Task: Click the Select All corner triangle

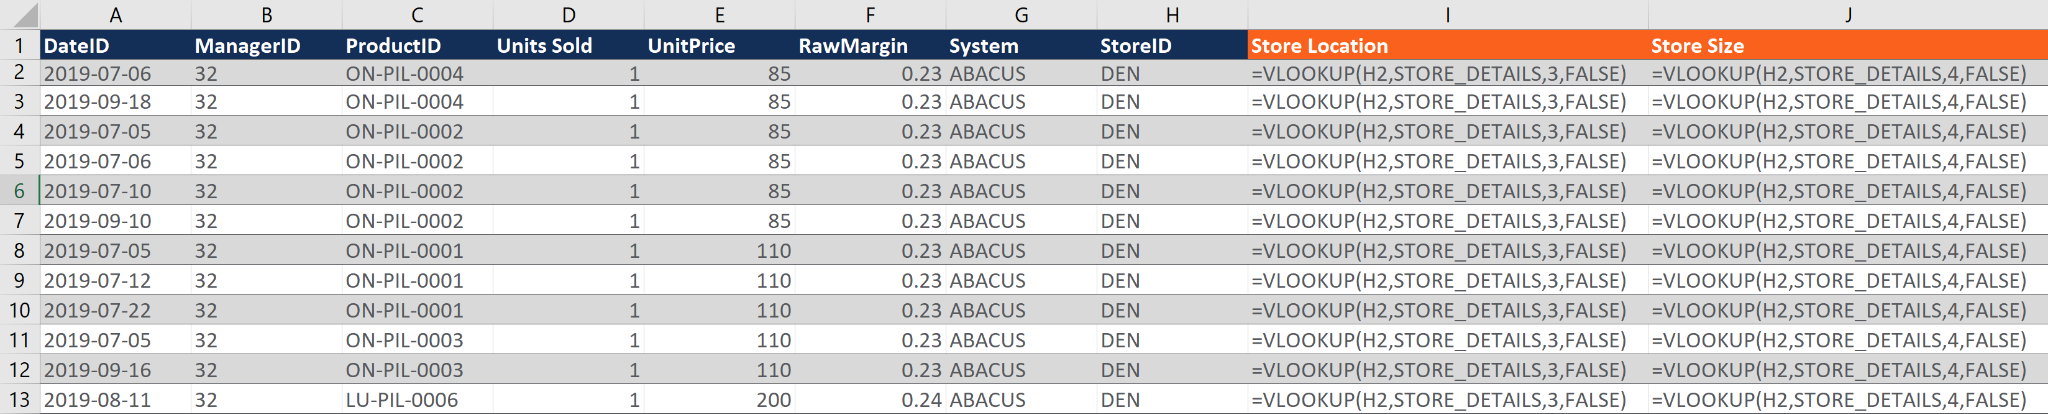Action: (x=22, y=15)
